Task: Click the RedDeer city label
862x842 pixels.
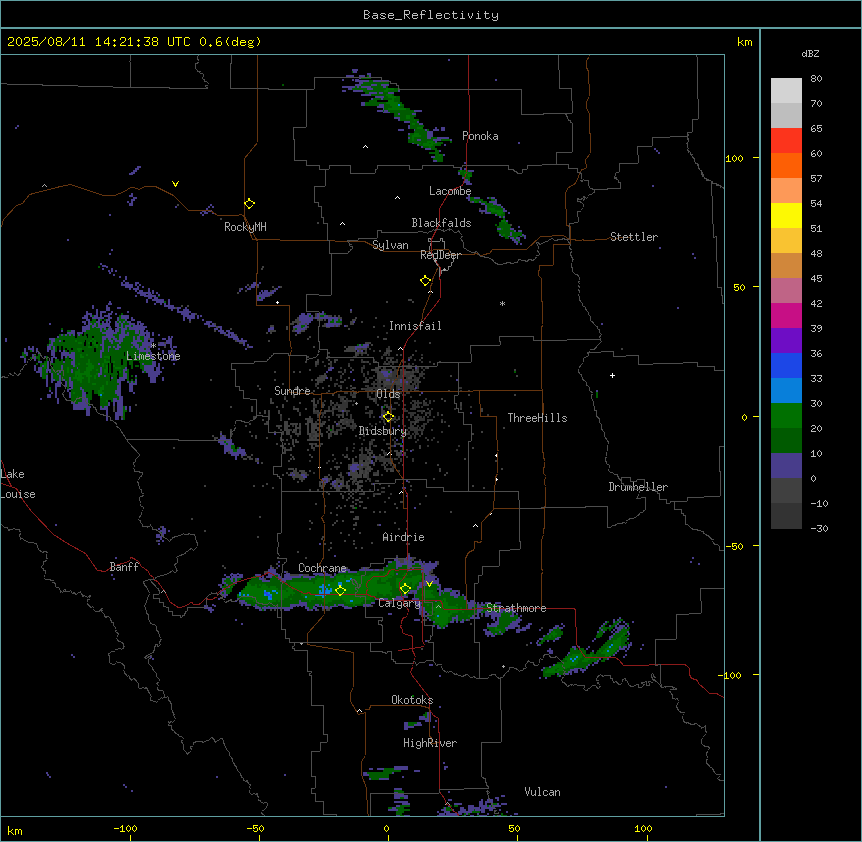Action: [x=440, y=255]
